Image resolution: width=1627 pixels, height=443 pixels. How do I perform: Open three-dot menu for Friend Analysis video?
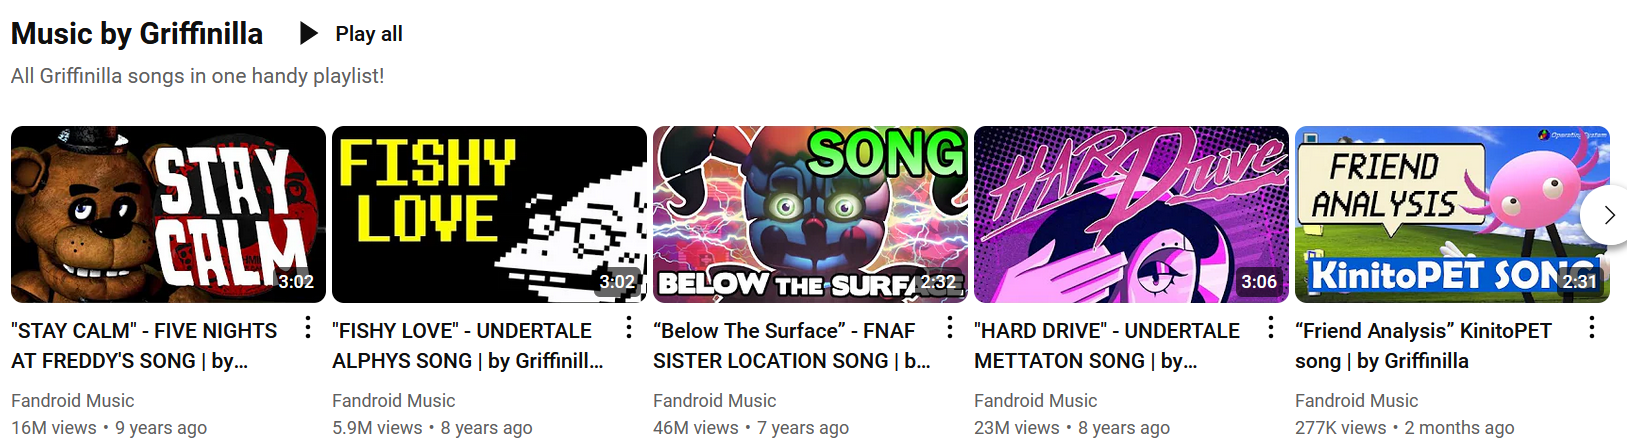pyautogui.click(x=1592, y=327)
